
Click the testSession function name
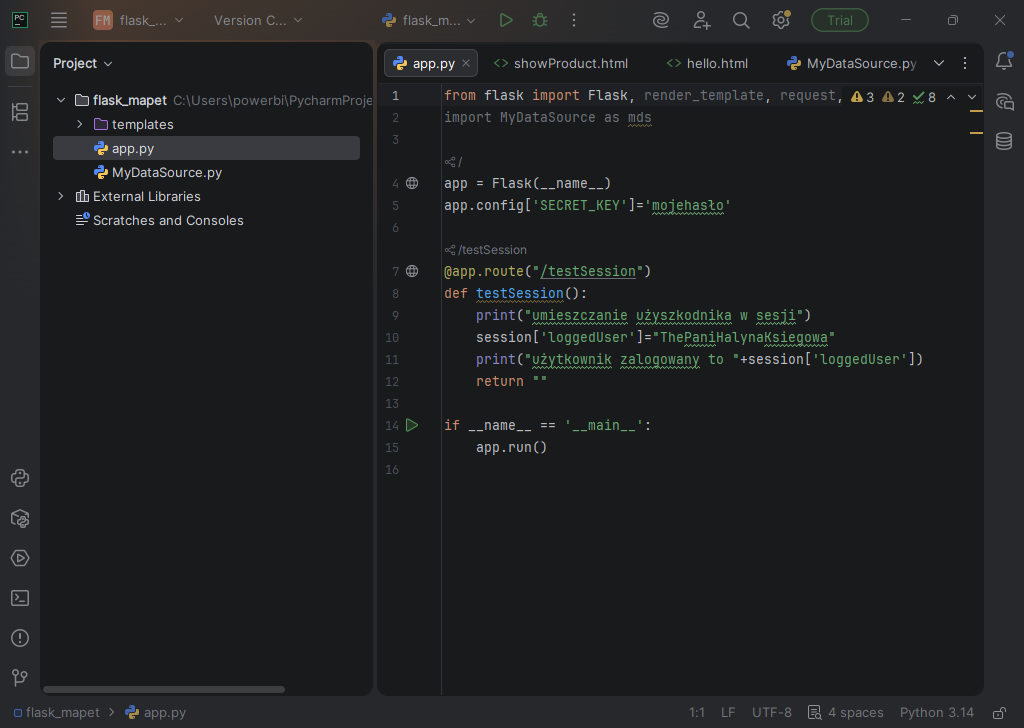click(519, 293)
